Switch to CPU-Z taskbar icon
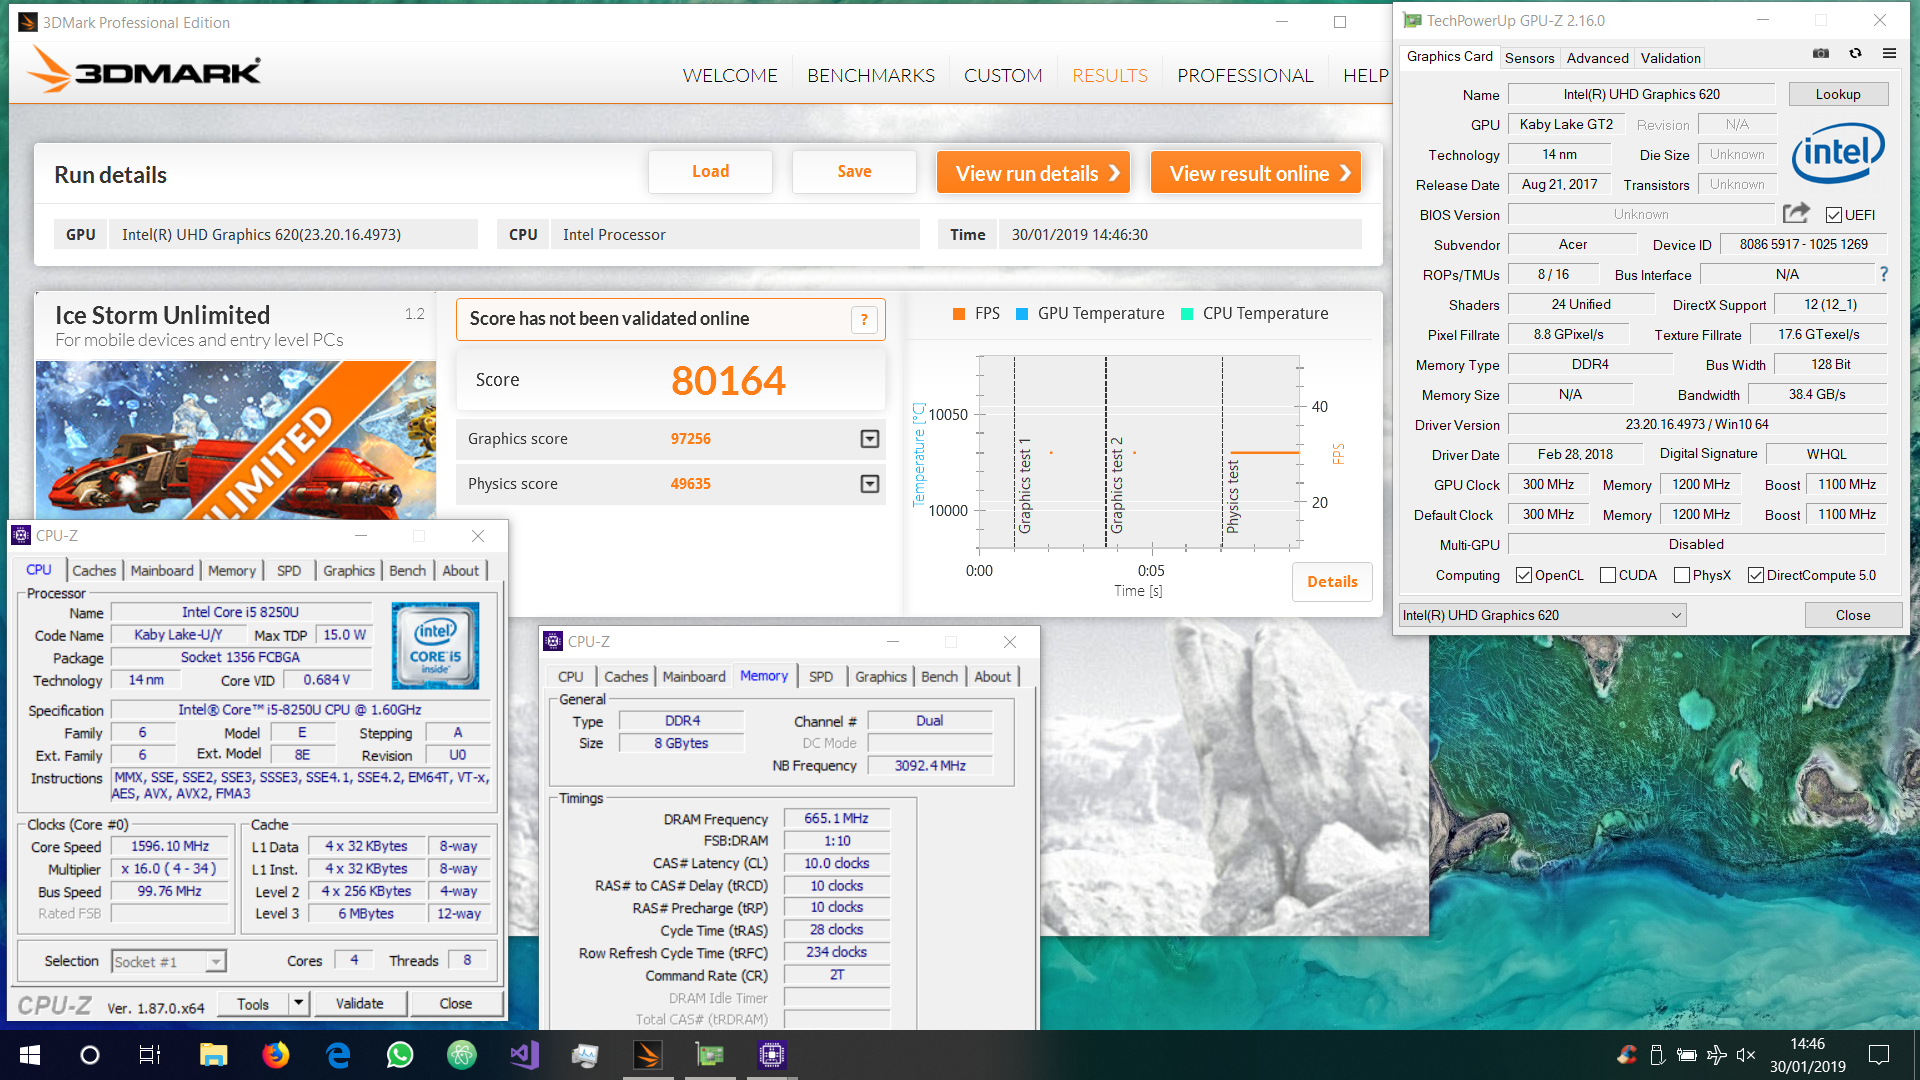1920x1080 pixels. click(772, 1055)
